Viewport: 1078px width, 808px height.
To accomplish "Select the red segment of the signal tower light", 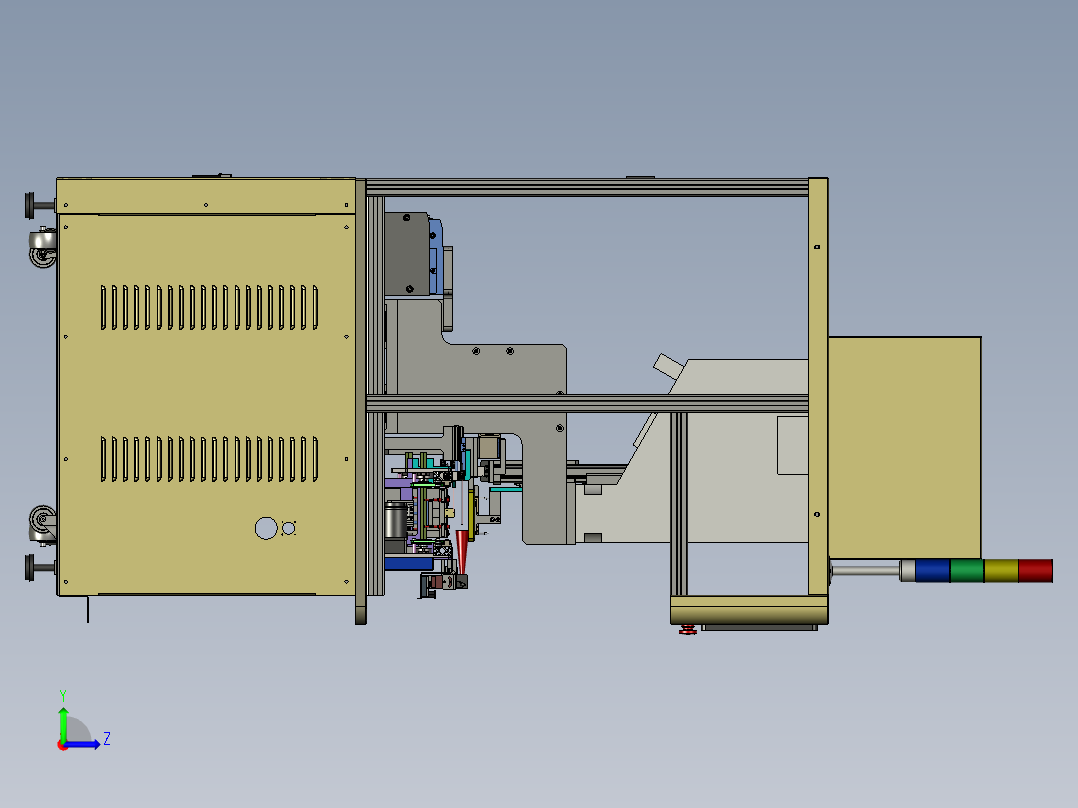I will click(1035, 571).
